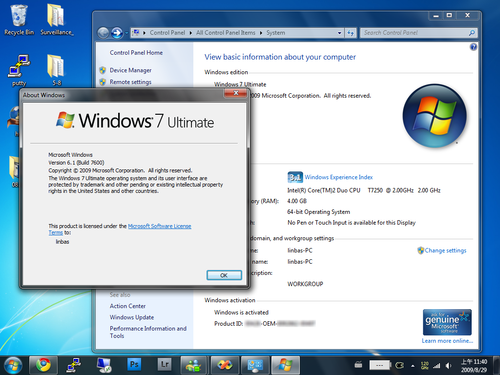Open the System window help icon
Image resolution: width=500 pixels, height=375 pixels.
[x=473, y=47]
